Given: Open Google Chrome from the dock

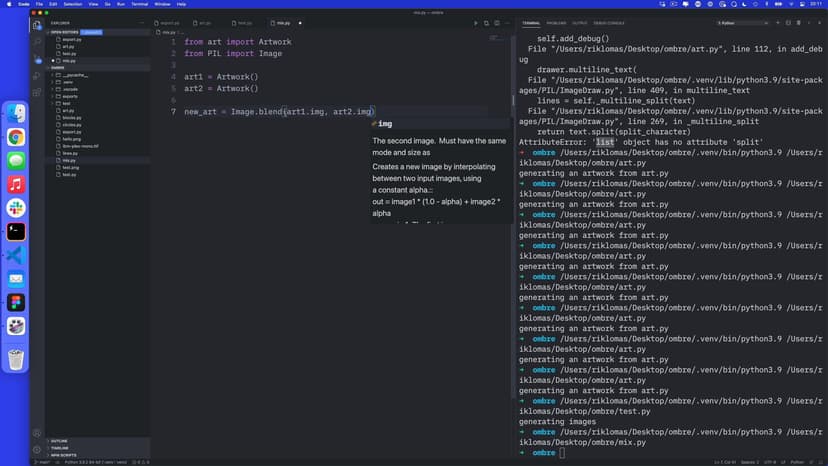Looking at the screenshot, I should (16, 137).
